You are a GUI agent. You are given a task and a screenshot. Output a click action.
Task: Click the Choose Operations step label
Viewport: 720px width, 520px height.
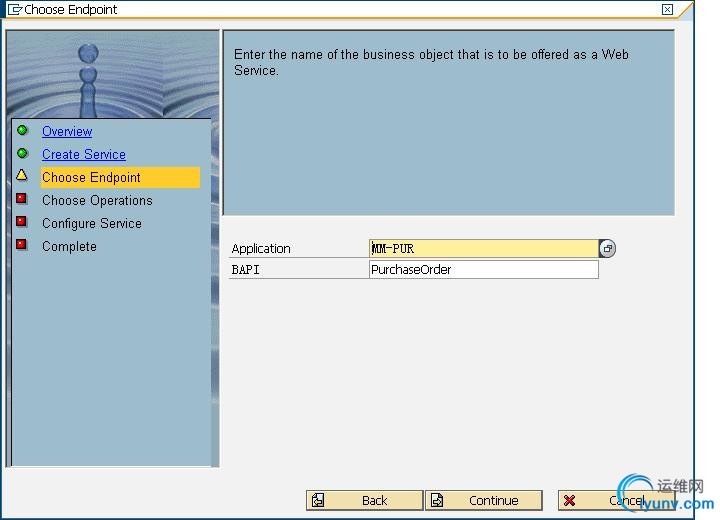pos(97,200)
